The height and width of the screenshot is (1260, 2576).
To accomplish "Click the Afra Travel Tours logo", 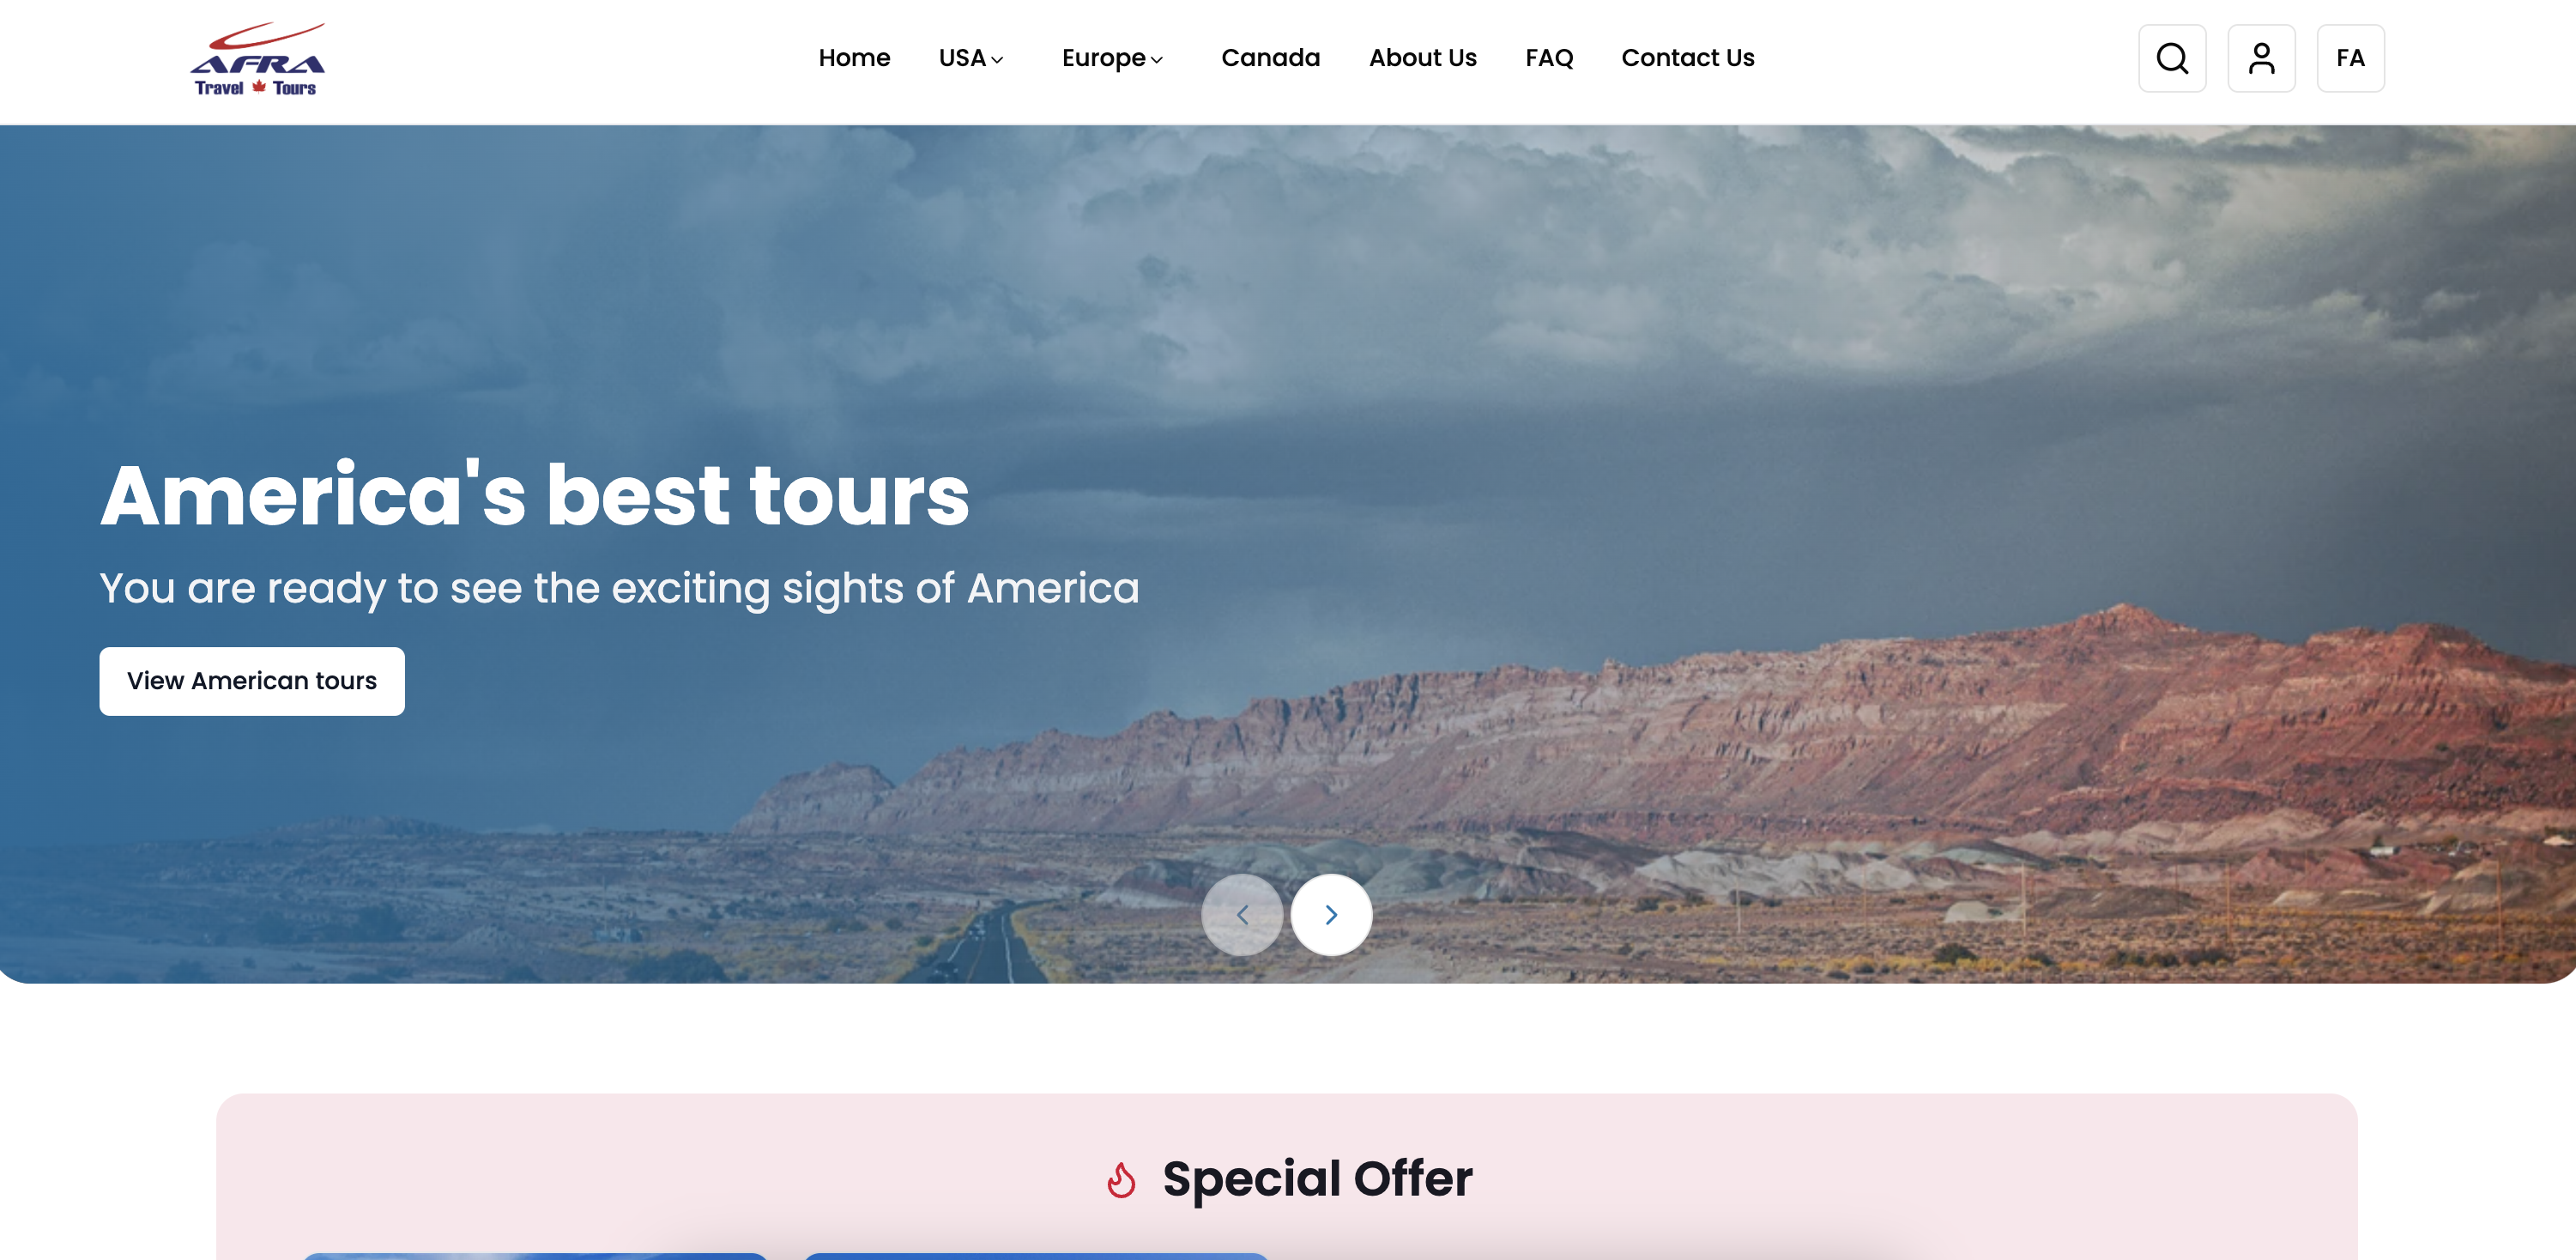I will [258, 60].
